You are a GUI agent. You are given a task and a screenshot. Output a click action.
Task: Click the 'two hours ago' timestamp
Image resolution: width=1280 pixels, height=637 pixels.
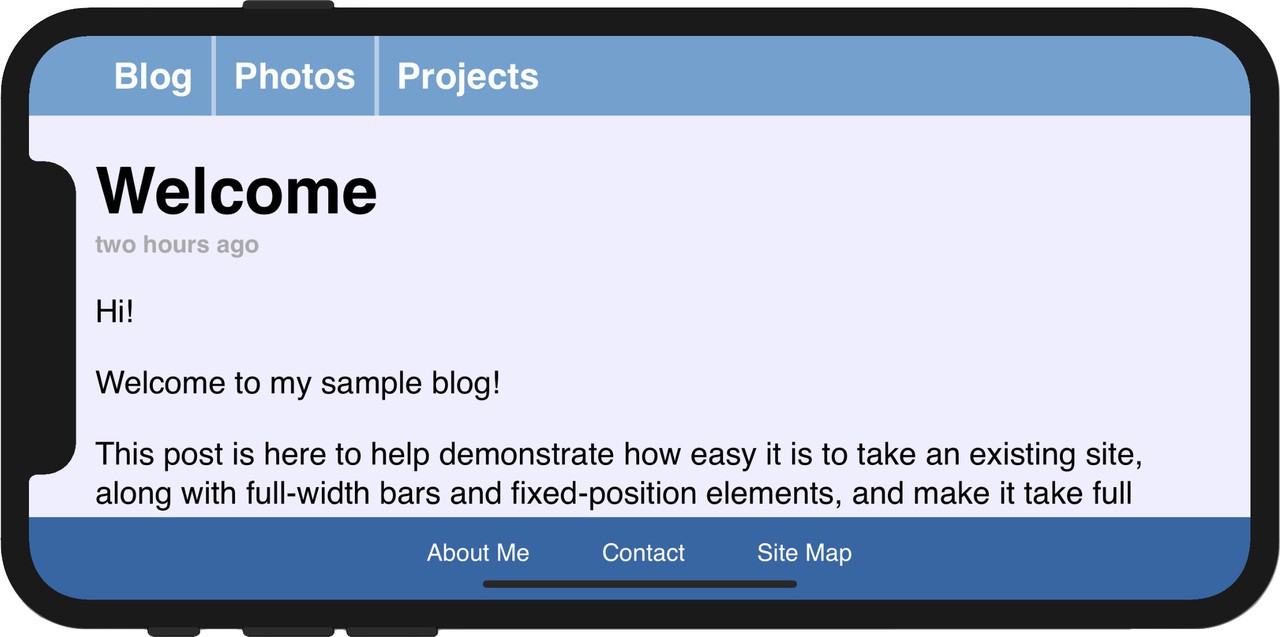177,245
